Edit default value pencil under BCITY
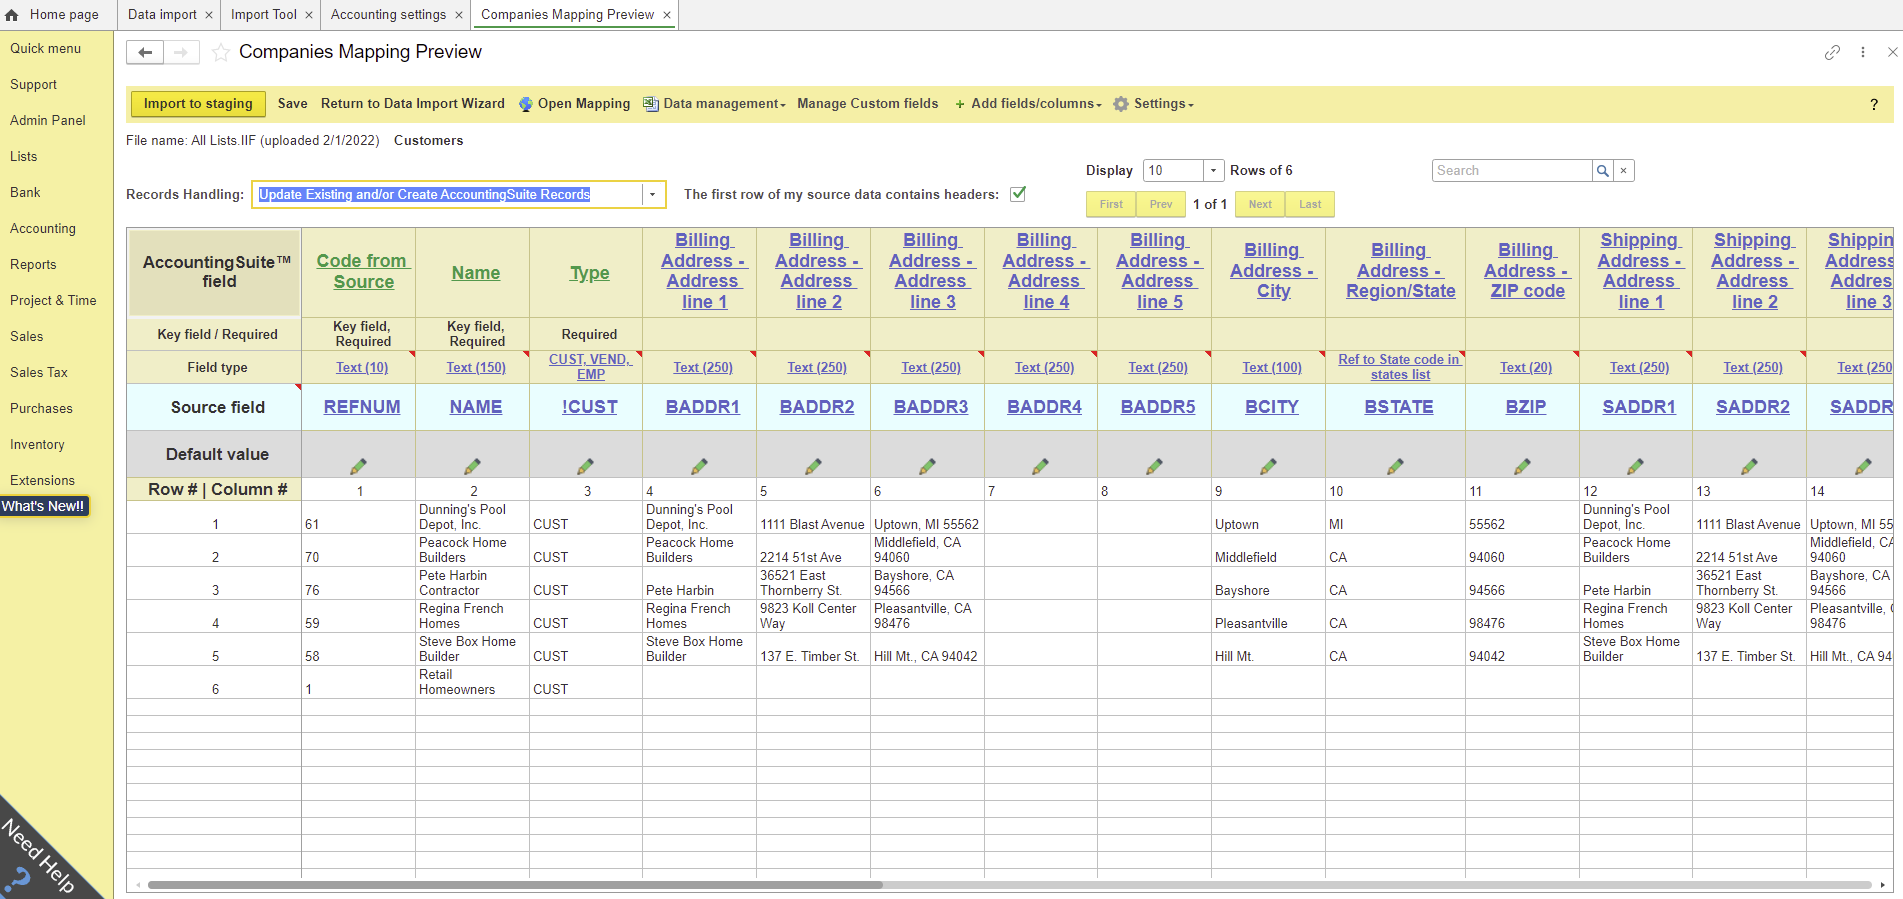 tap(1269, 466)
